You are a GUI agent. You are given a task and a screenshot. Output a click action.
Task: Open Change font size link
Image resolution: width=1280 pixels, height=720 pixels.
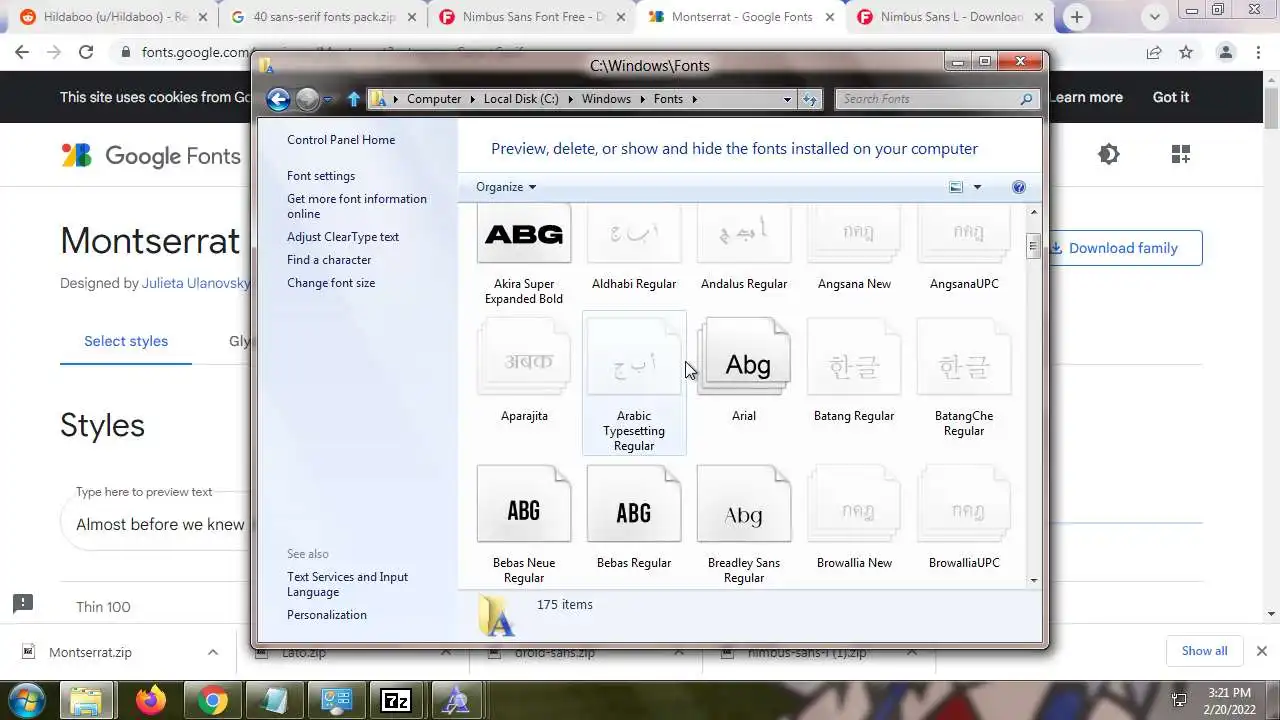[331, 283]
